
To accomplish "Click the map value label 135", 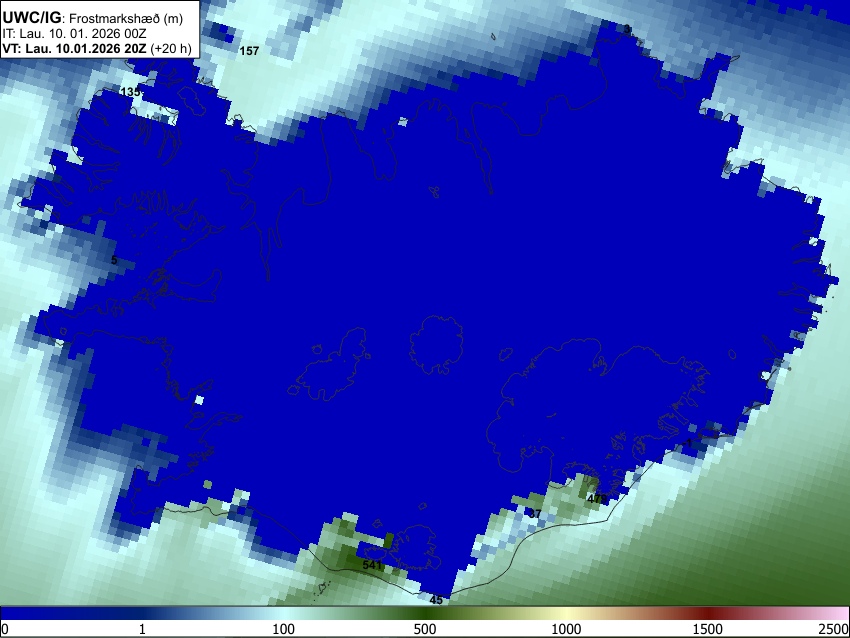I will click(x=130, y=92).
